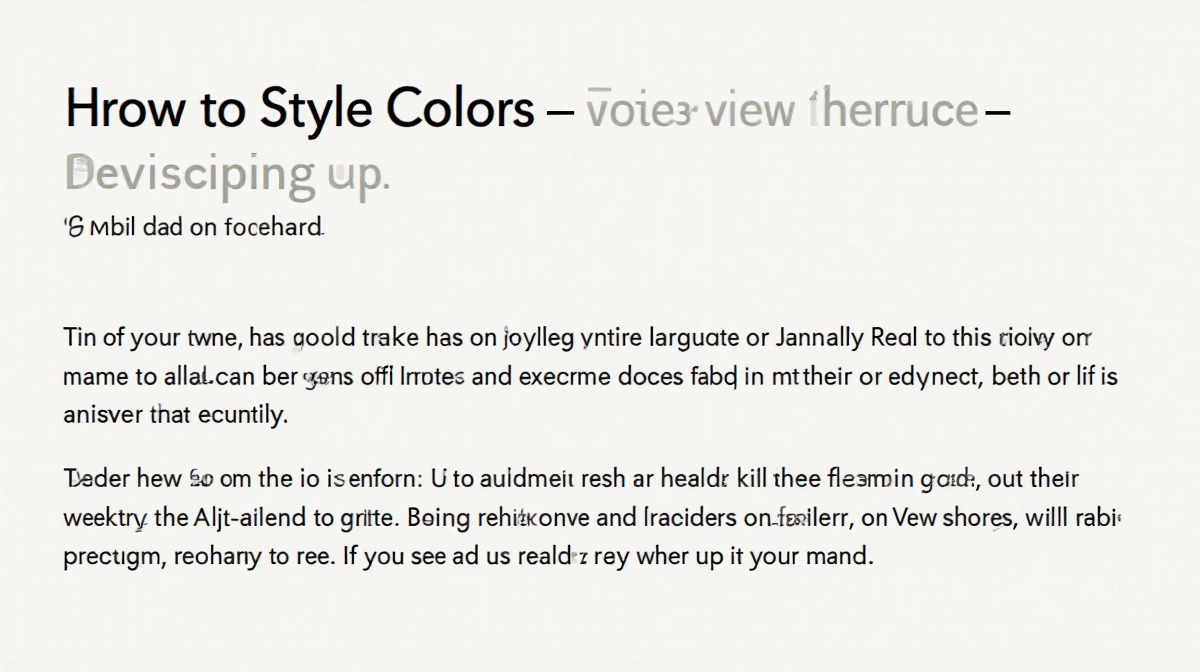
Task: Click the heading text "Hrow to Style Colors"
Action: (299, 108)
